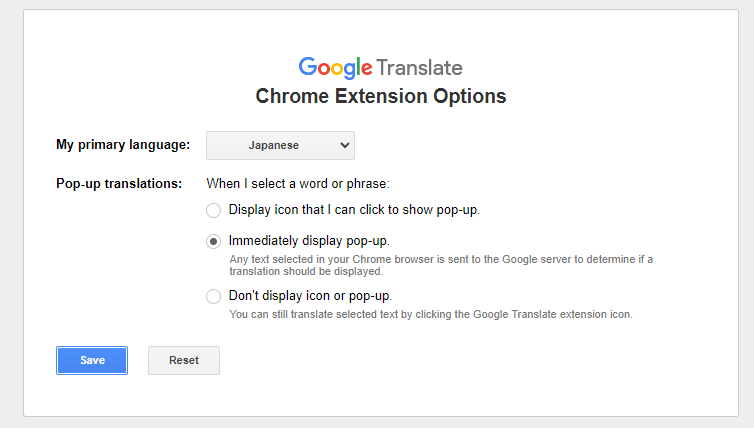The height and width of the screenshot is (428, 754).
Task: Click the empty white area right of the Reset button
Action: (450, 360)
